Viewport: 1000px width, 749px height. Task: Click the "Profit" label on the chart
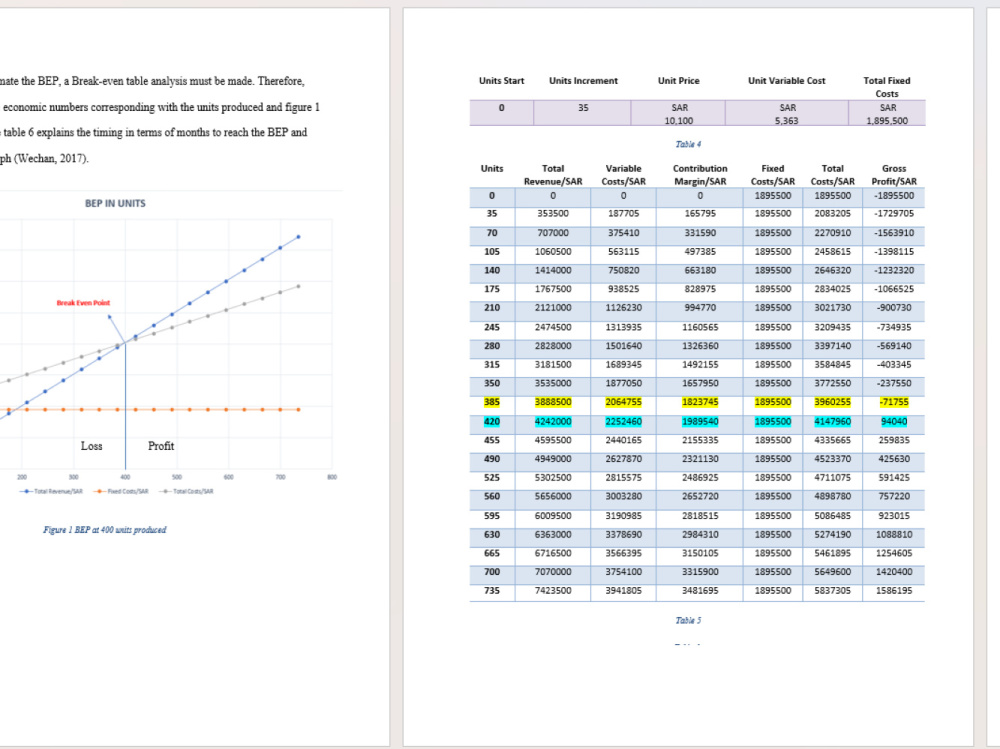(161, 446)
